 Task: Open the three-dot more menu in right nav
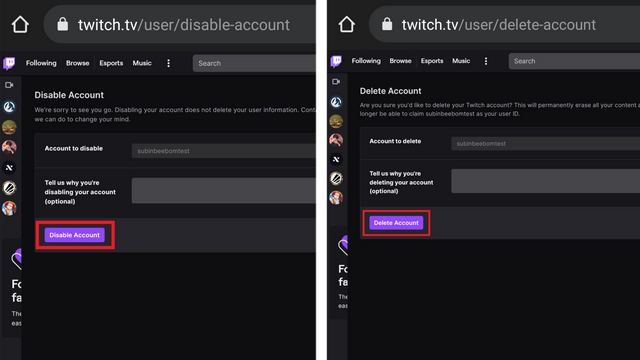point(486,61)
